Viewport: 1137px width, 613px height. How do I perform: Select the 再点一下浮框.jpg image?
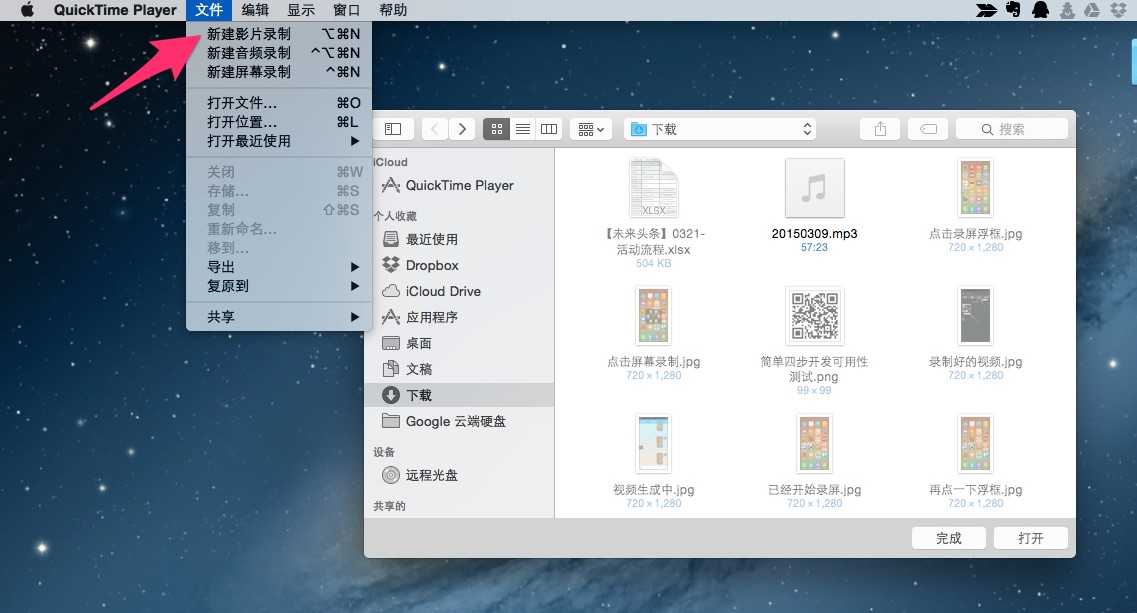coord(975,461)
